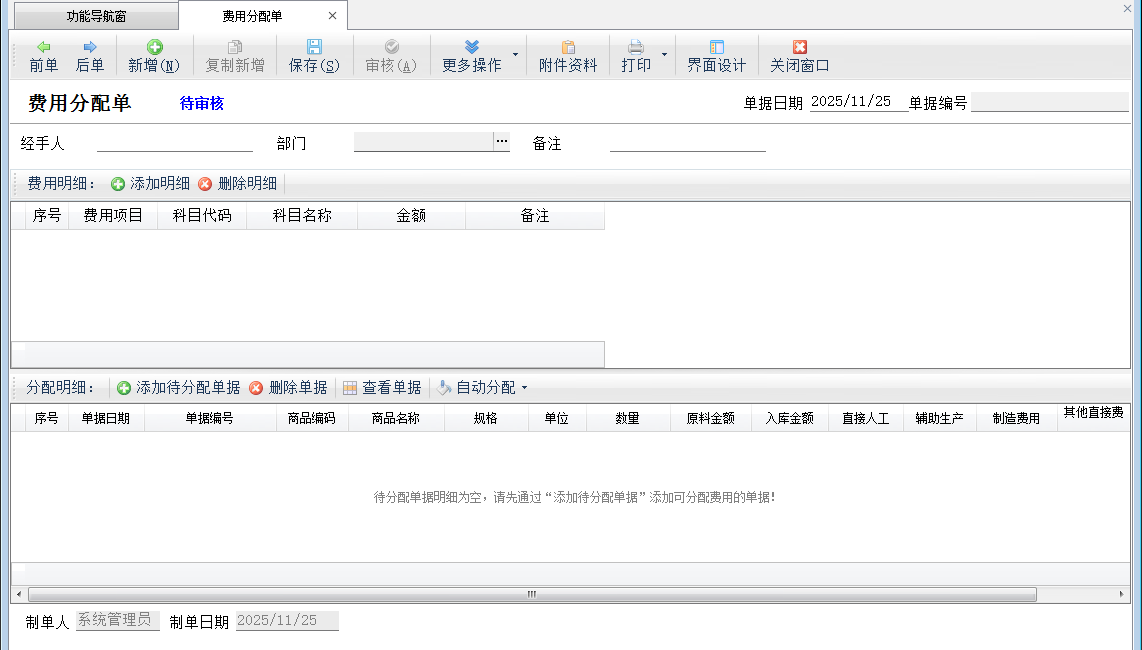Expand the 自动分配 dropdown
Screen dimensions: 1142x650
(524, 388)
